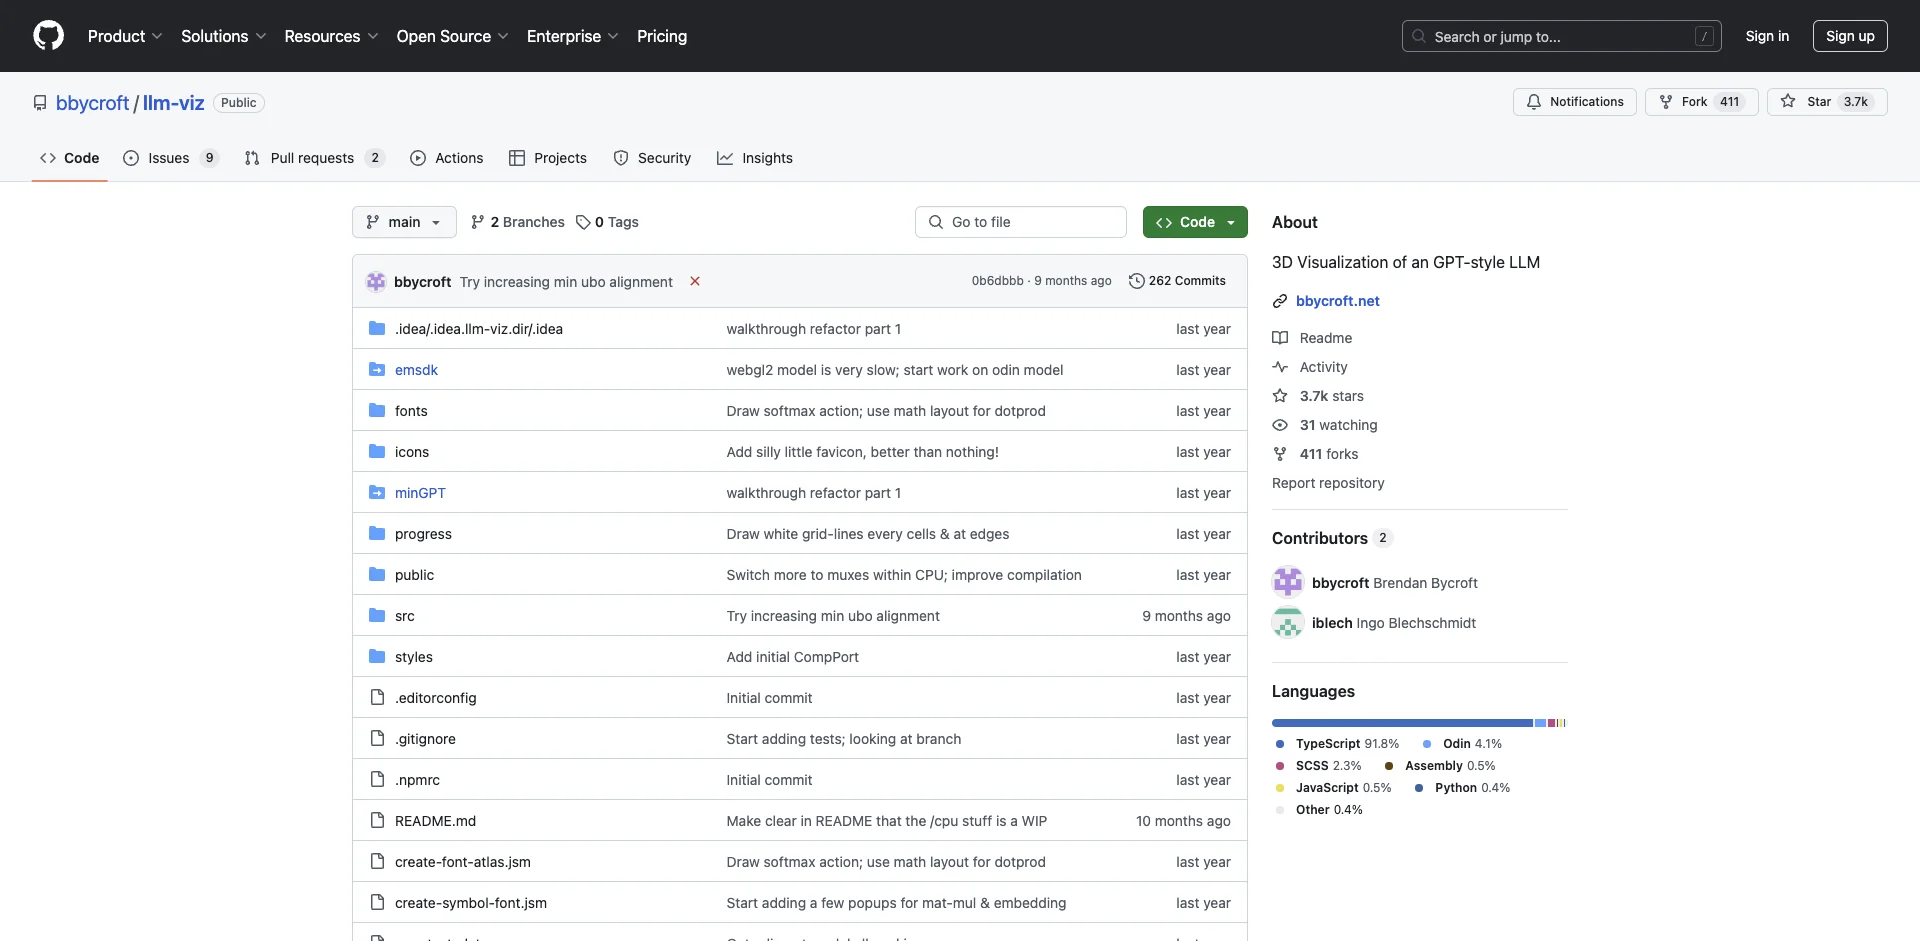Open commit 'Make clear in README that the /cpu stuff is a WIP'
The image size is (1920, 941).
[886, 821]
